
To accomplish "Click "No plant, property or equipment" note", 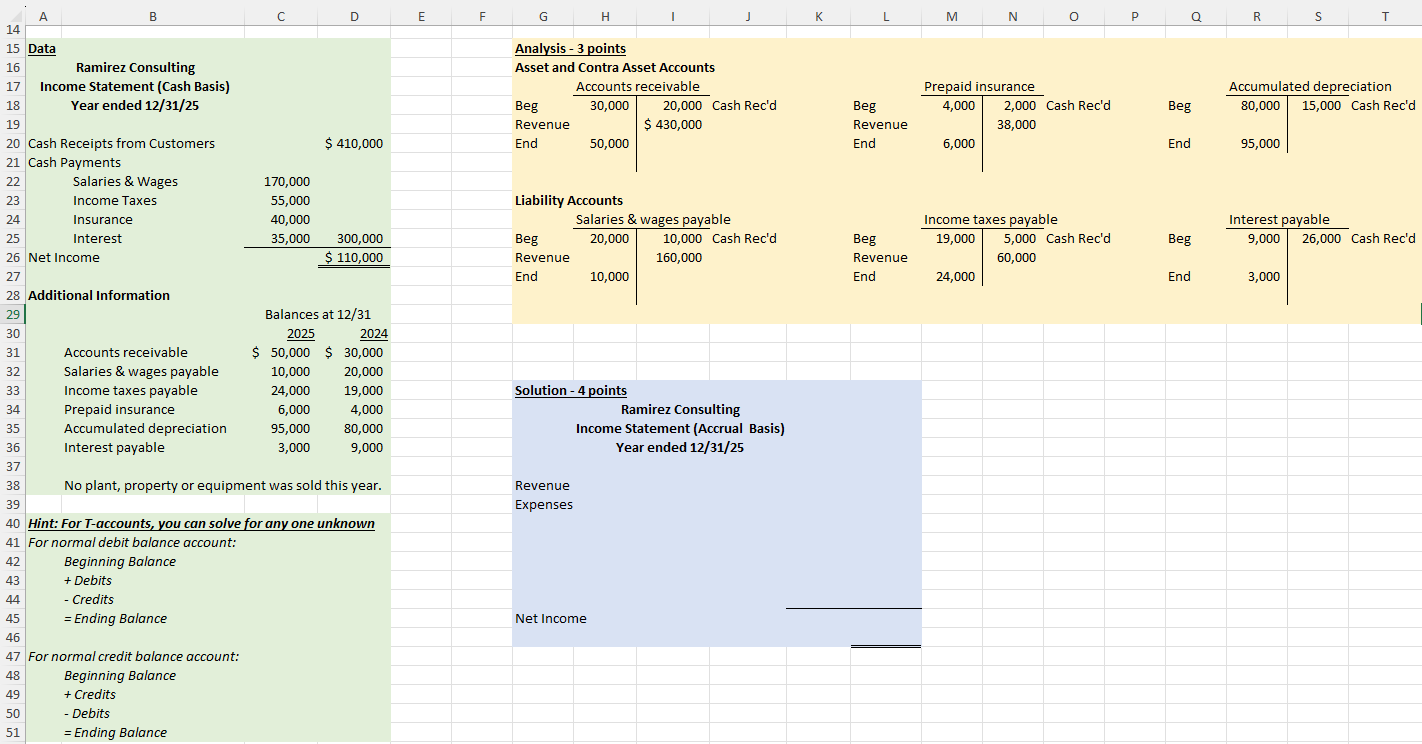I will coord(222,485).
